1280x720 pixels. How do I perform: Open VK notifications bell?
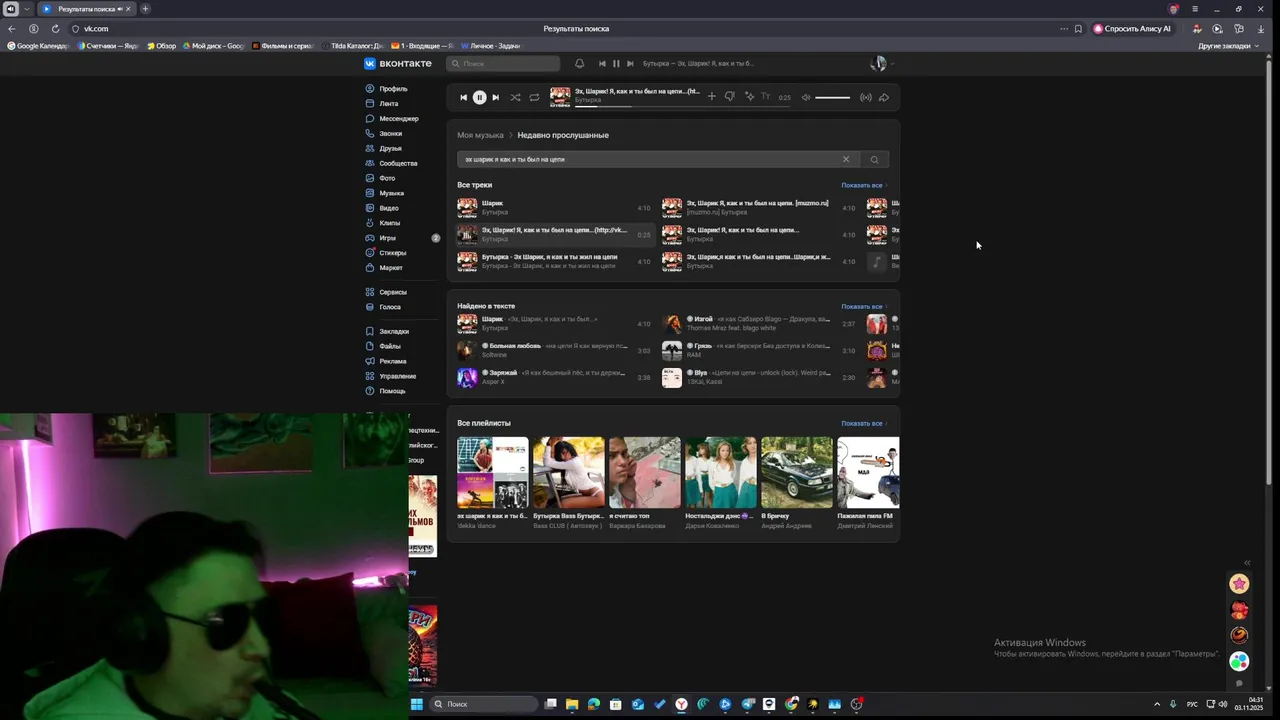(579, 63)
